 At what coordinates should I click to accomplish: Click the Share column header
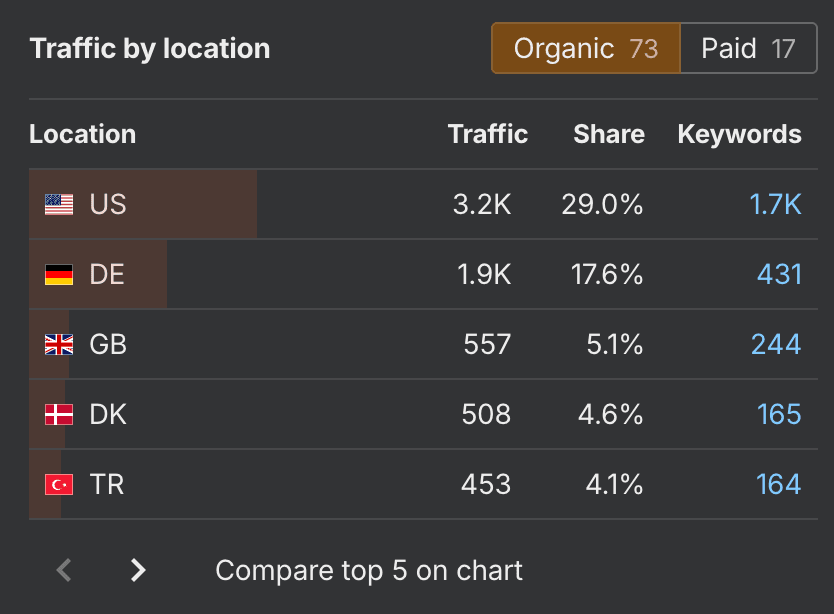point(609,134)
